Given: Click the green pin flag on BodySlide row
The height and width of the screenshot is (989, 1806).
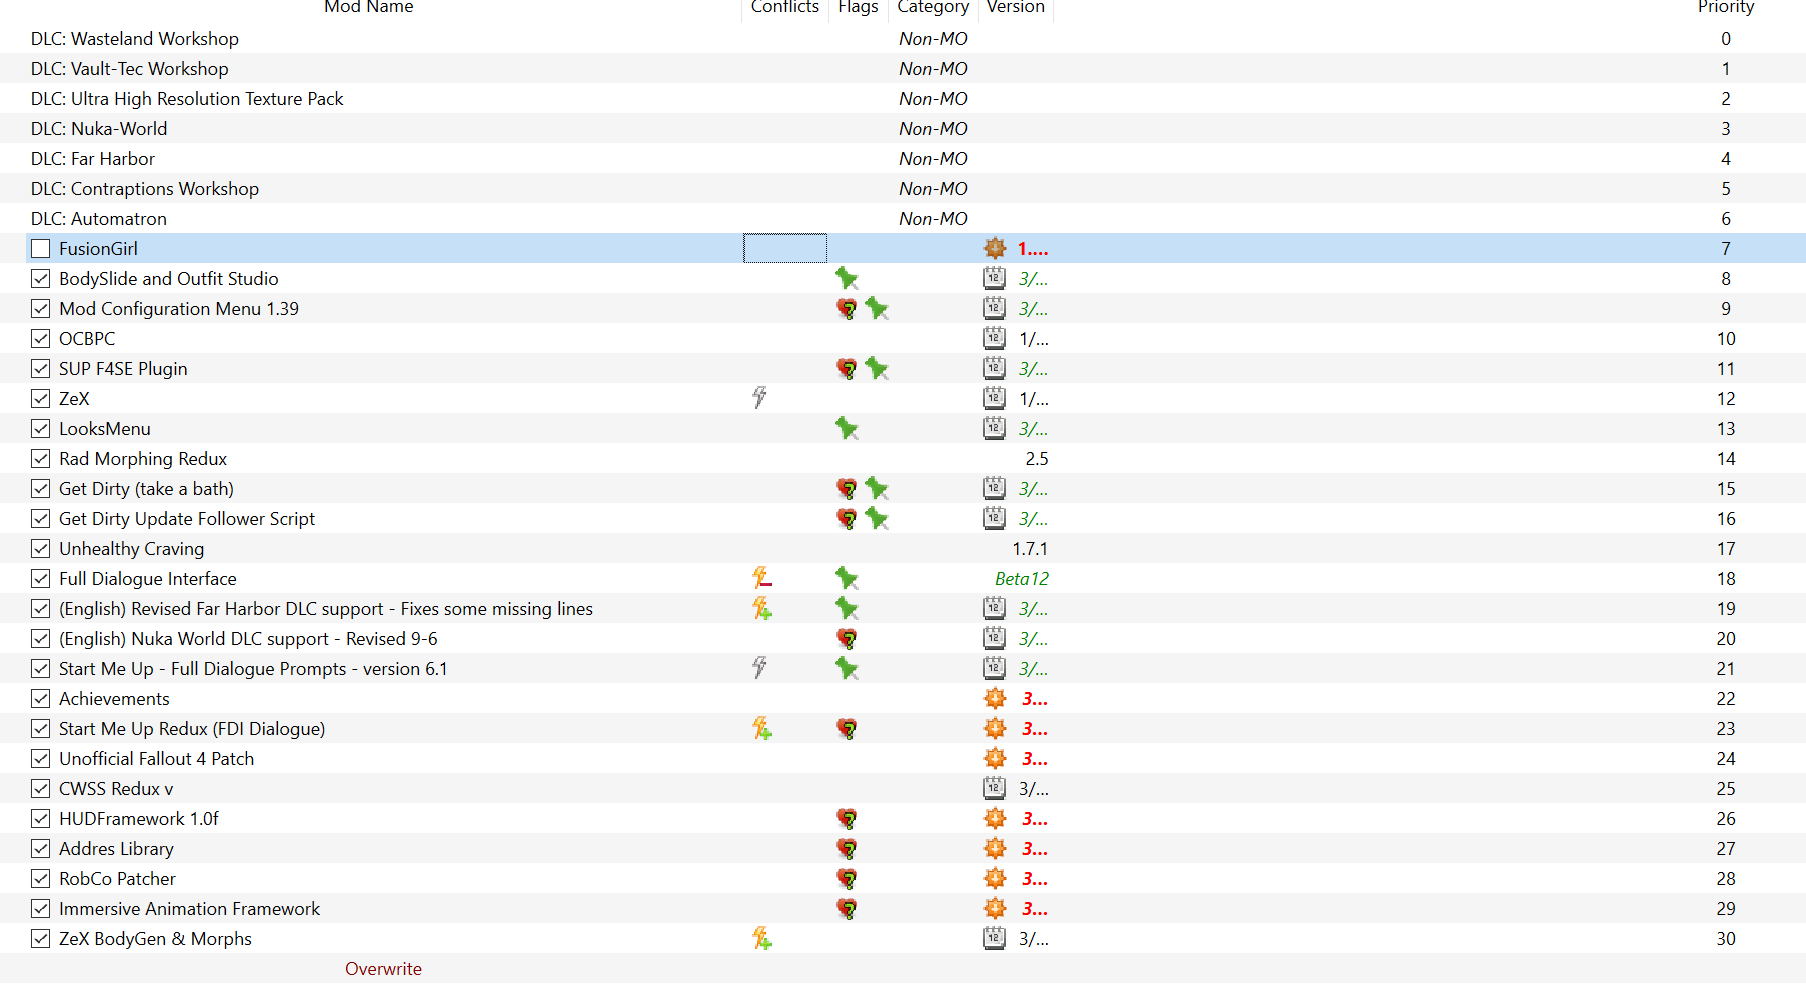Looking at the screenshot, I should pos(847,278).
